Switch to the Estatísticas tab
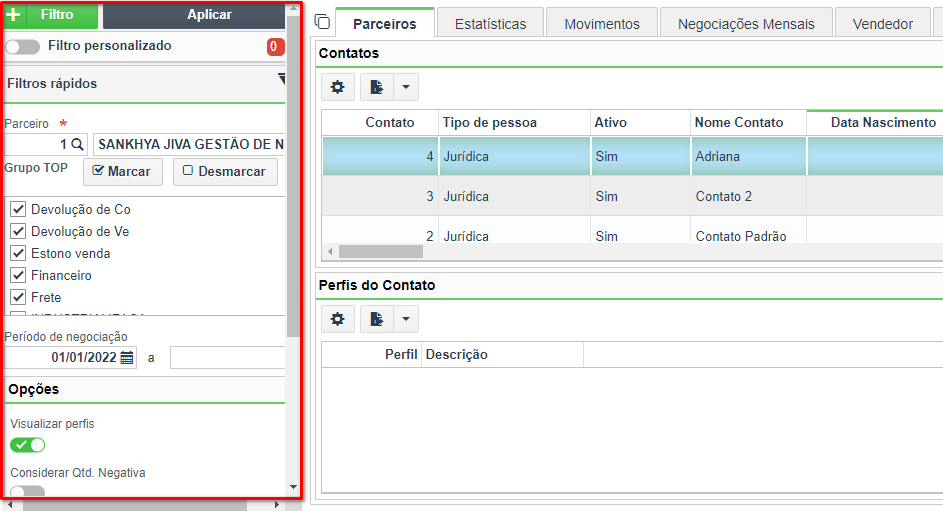This screenshot has width=943, height=511. tap(491, 23)
